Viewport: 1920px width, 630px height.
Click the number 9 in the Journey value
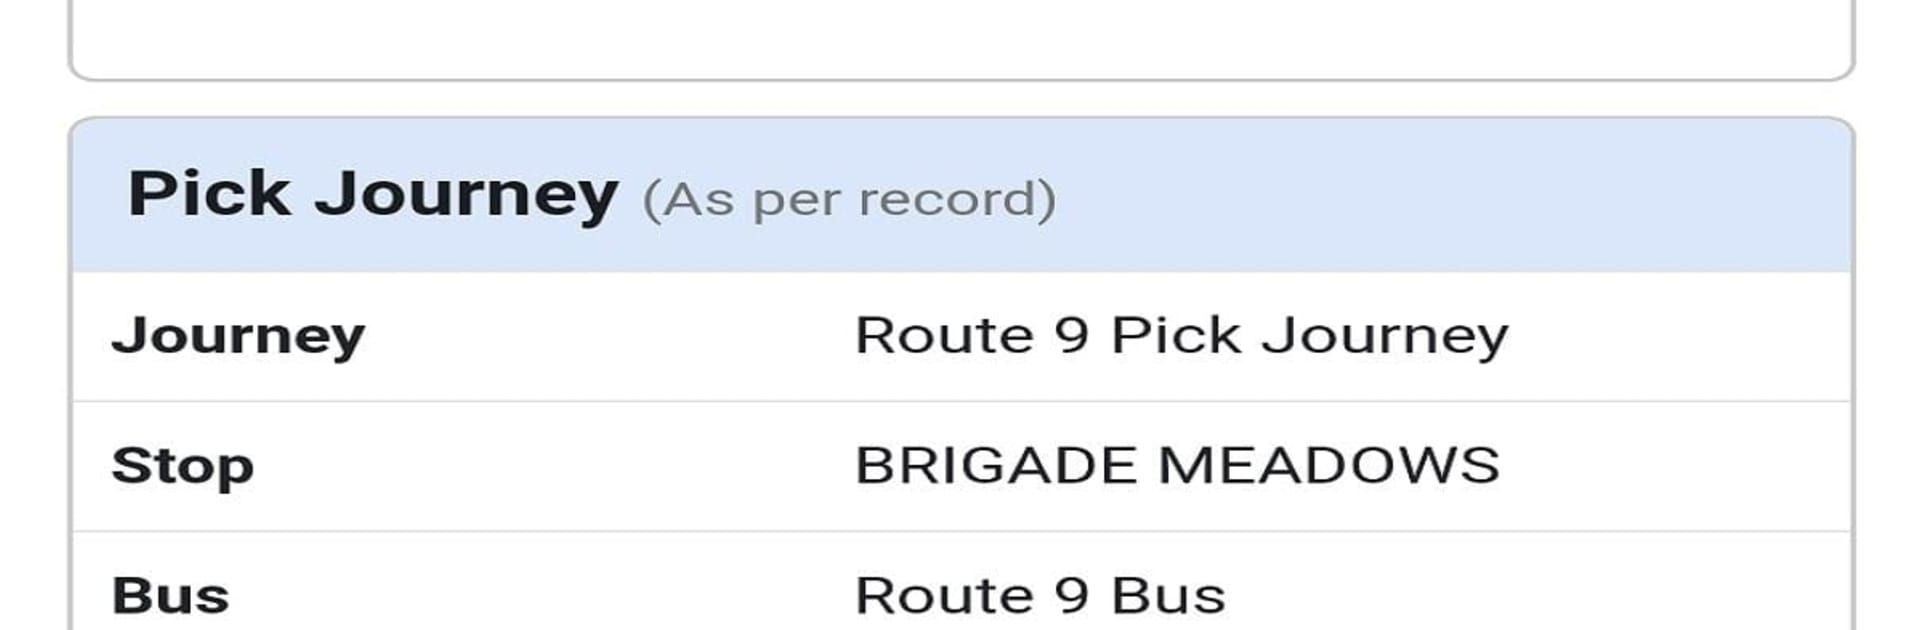pos(1071,336)
